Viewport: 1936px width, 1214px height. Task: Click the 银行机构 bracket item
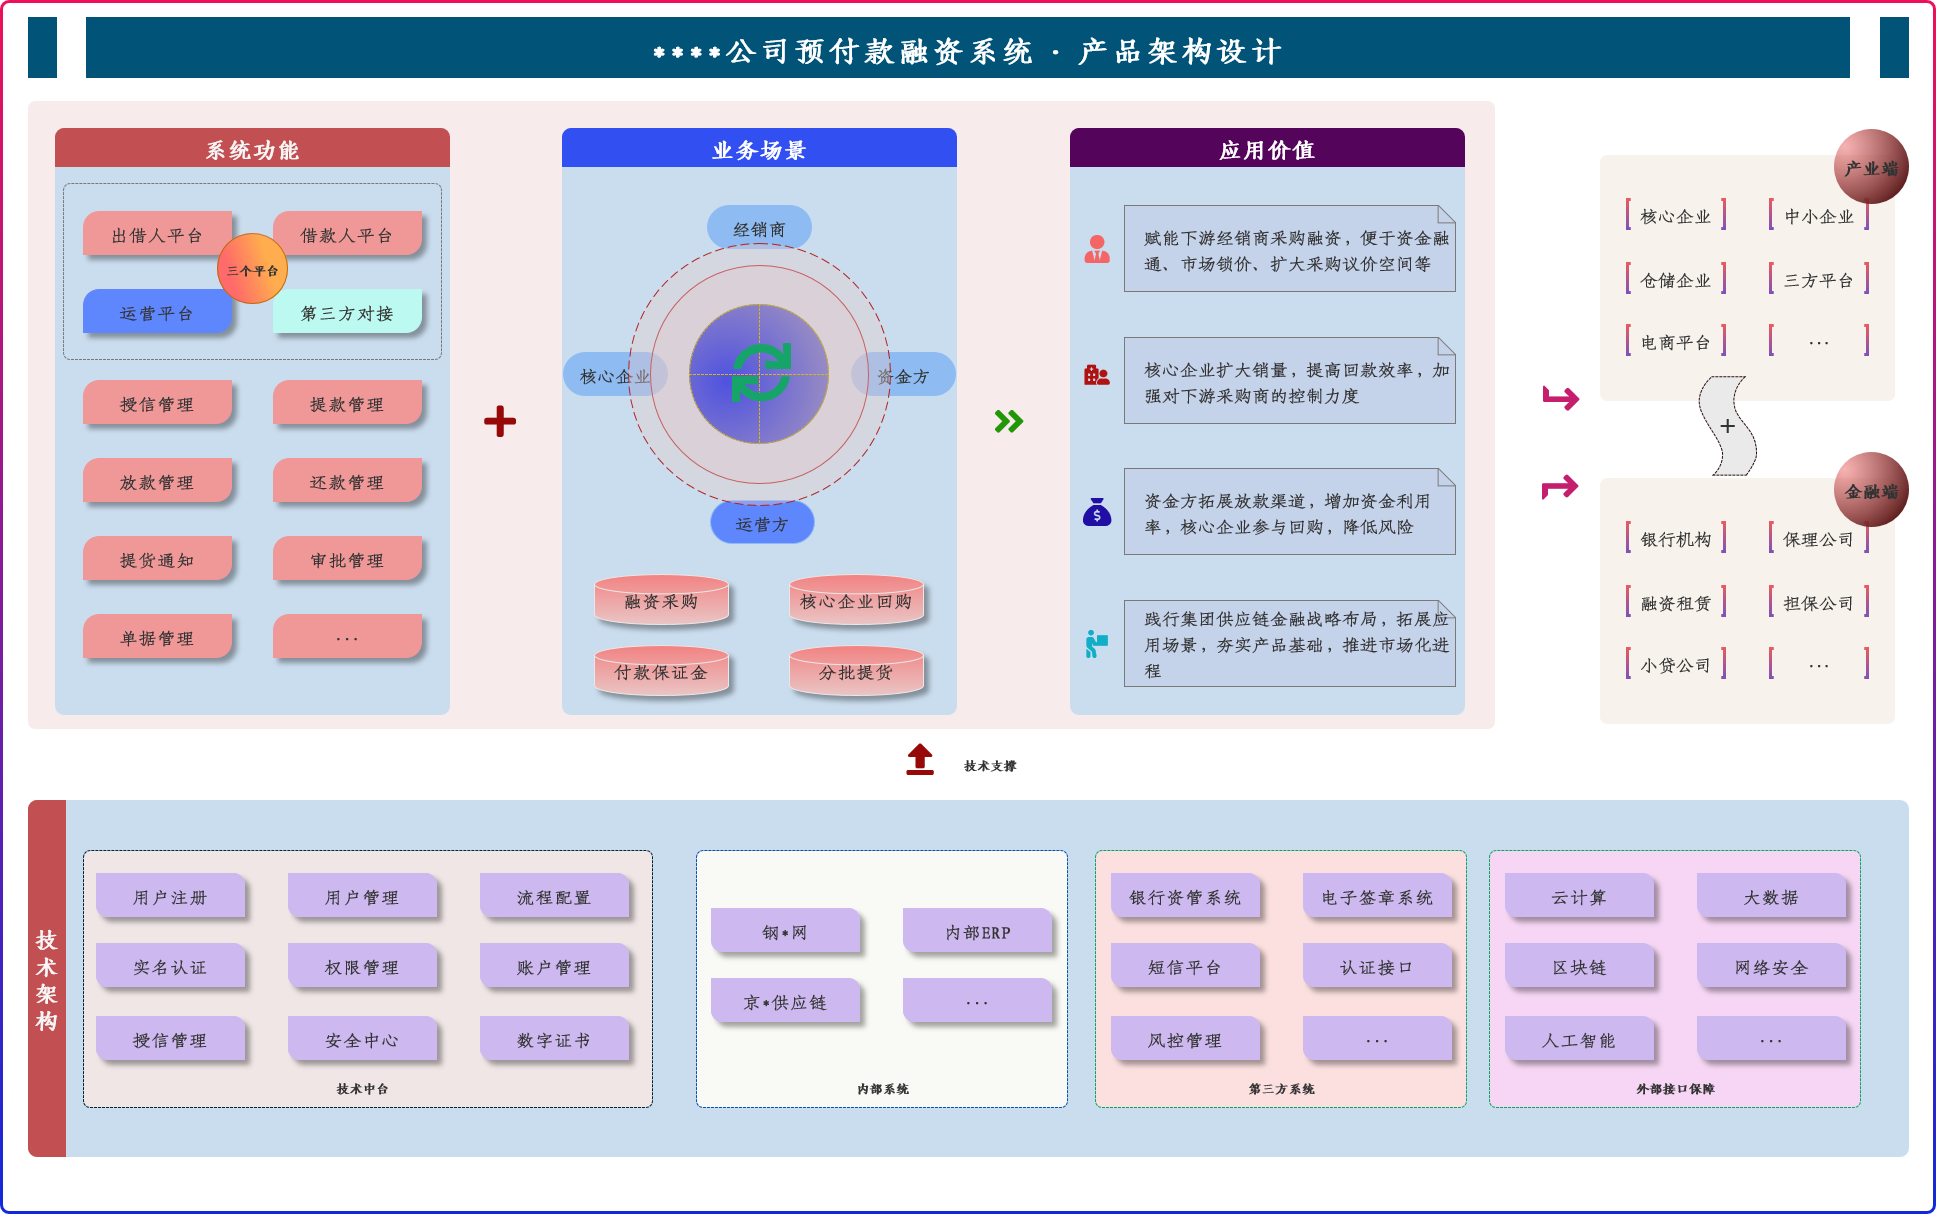tap(1676, 538)
